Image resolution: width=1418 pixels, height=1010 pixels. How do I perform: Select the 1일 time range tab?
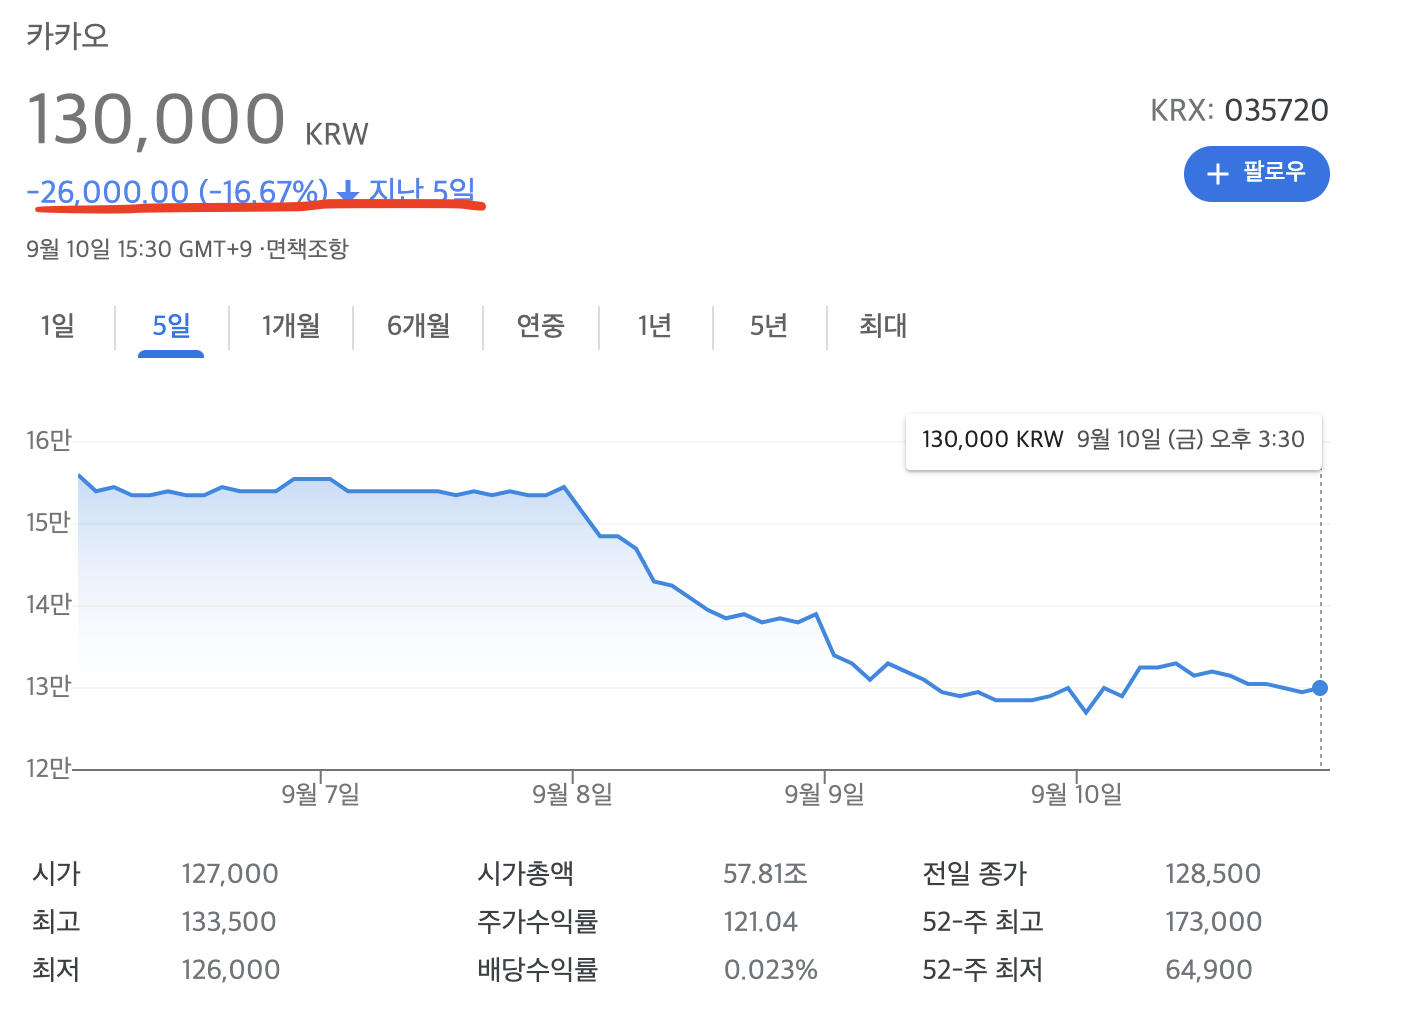point(57,326)
